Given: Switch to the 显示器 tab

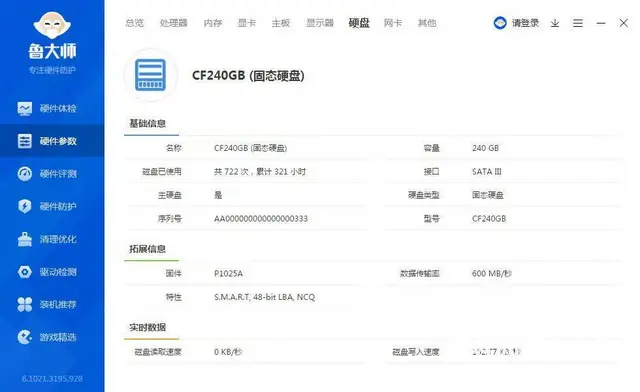Looking at the screenshot, I should (x=320, y=23).
